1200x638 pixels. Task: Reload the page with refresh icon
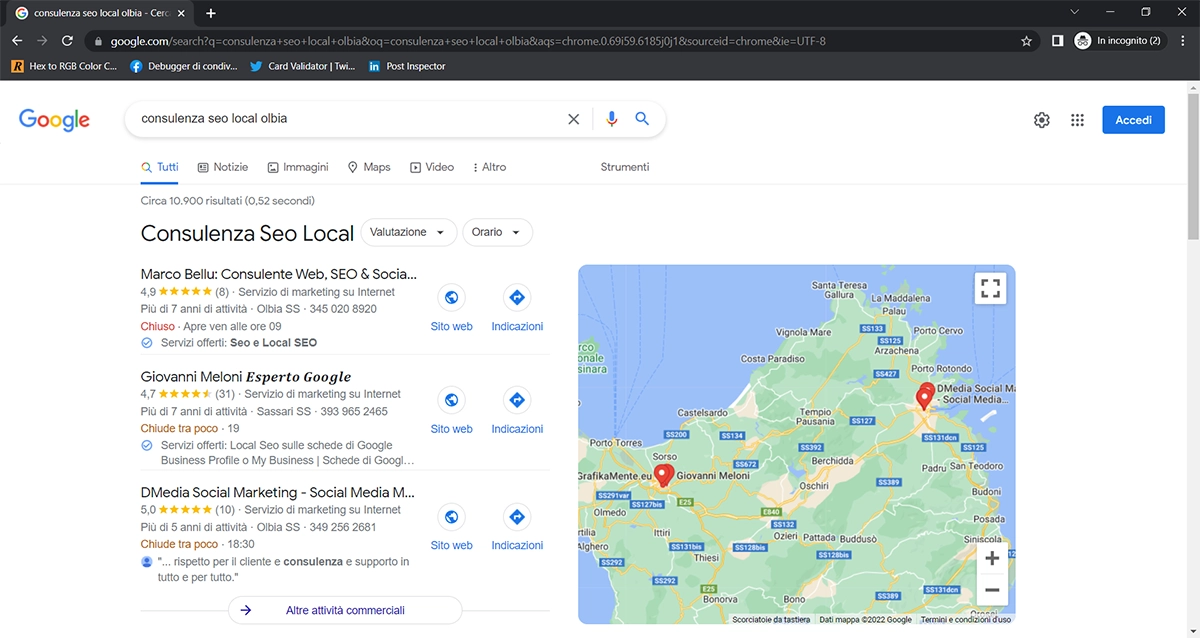(x=67, y=41)
